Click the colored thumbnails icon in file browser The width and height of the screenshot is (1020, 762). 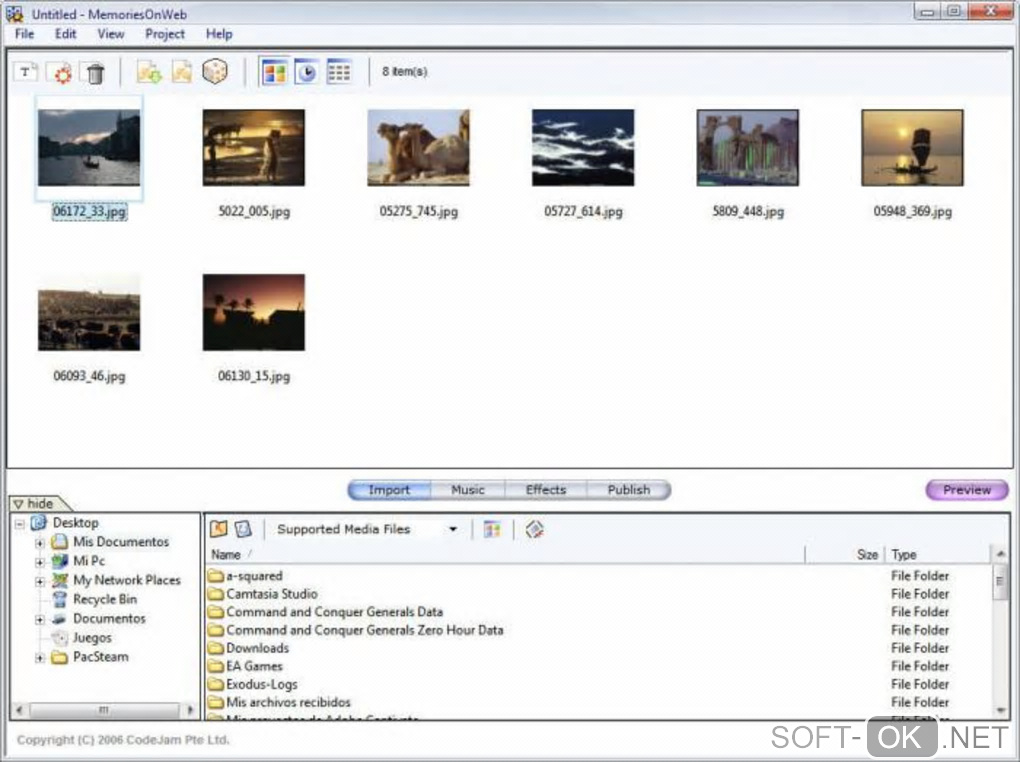click(492, 529)
